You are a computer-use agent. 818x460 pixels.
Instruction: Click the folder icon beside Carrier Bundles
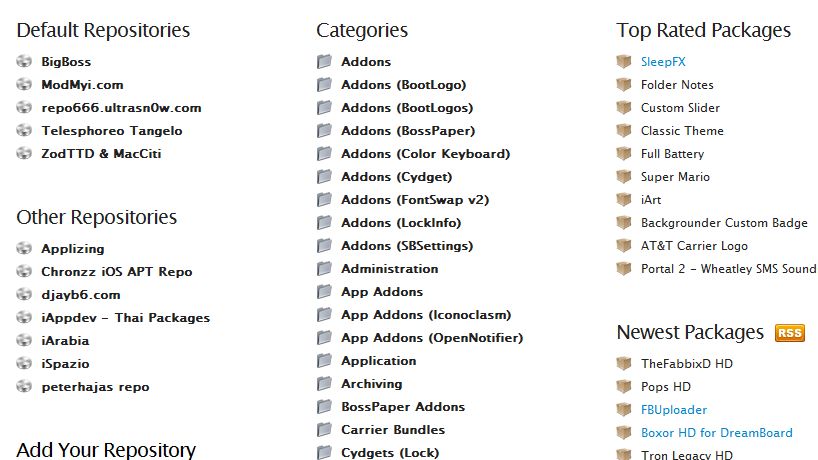pyautogui.click(x=324, y=430)
